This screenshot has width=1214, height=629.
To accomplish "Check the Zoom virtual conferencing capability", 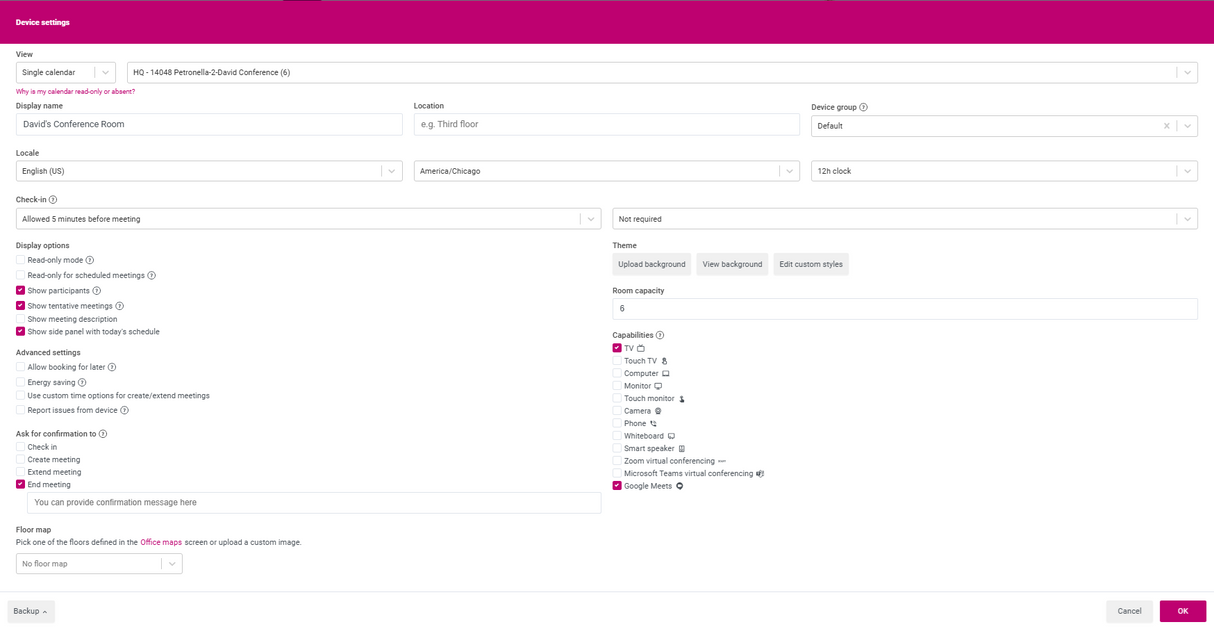I will click(x=616, y=460).
